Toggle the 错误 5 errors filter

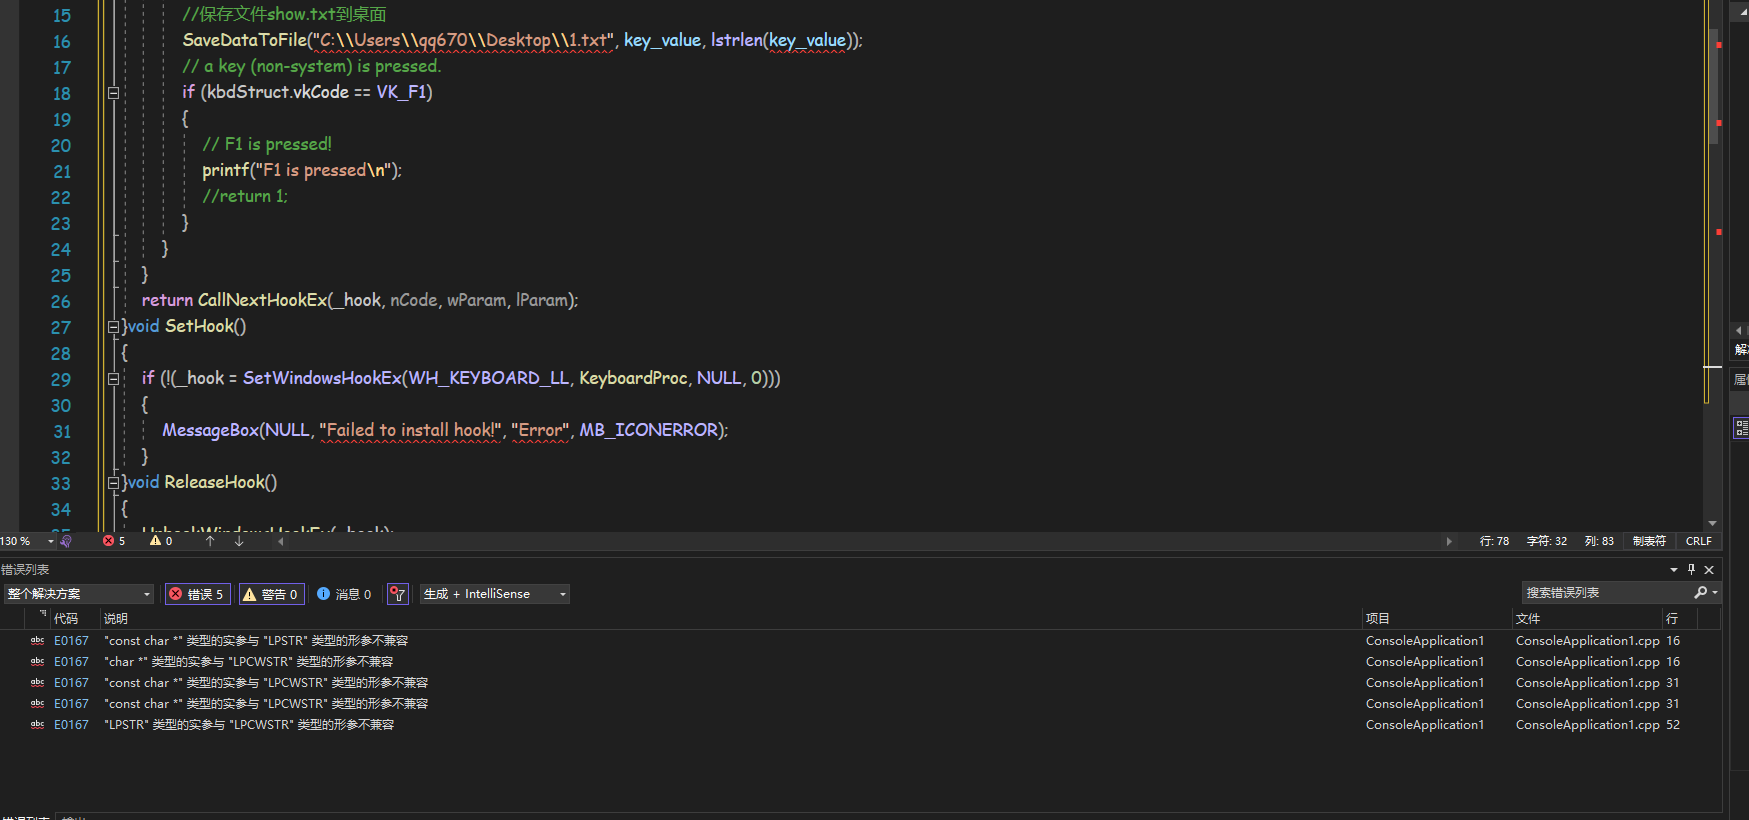pyautogui.click(x=198, y=594)
